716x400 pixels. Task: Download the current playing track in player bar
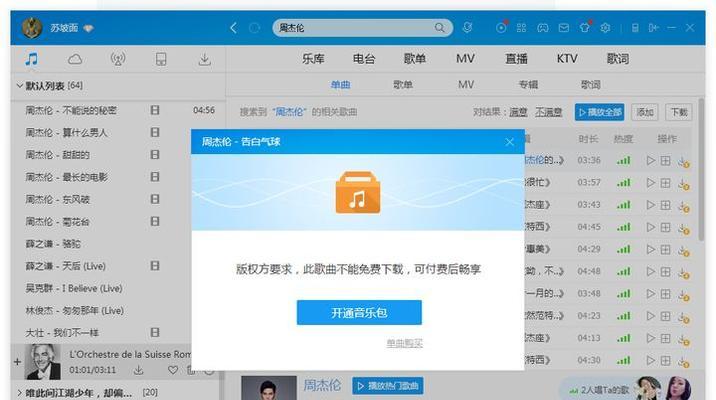[x=138, y=370]
